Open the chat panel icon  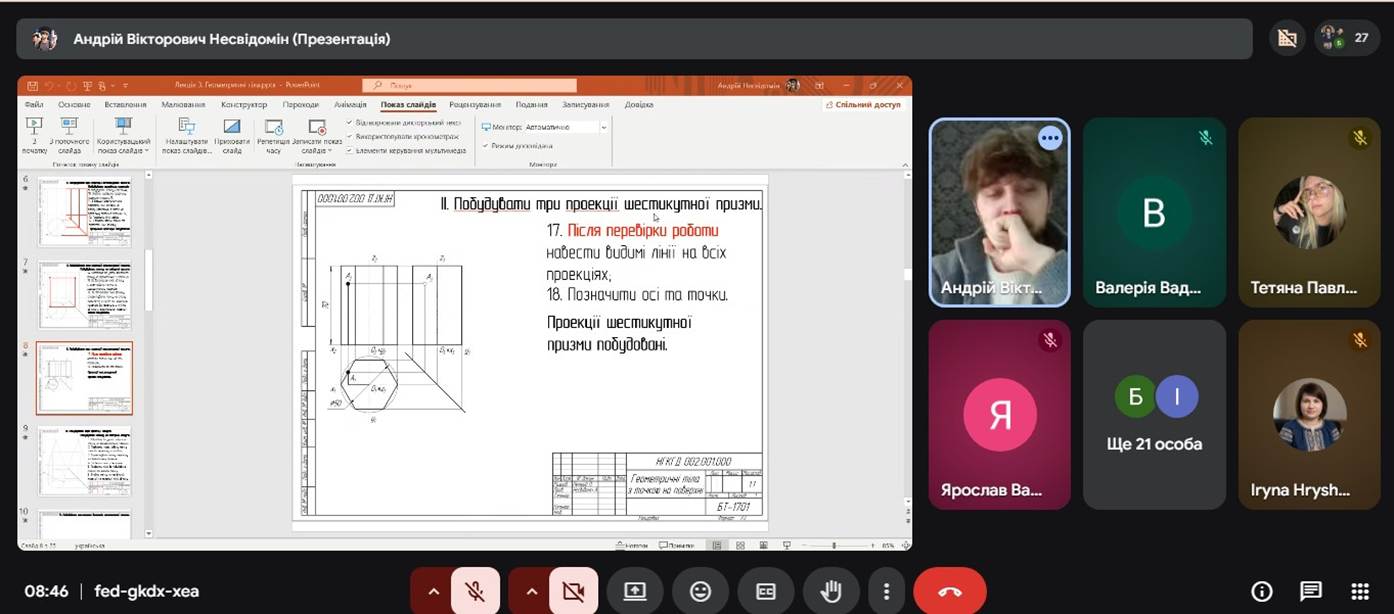(x=1311, y=591)
